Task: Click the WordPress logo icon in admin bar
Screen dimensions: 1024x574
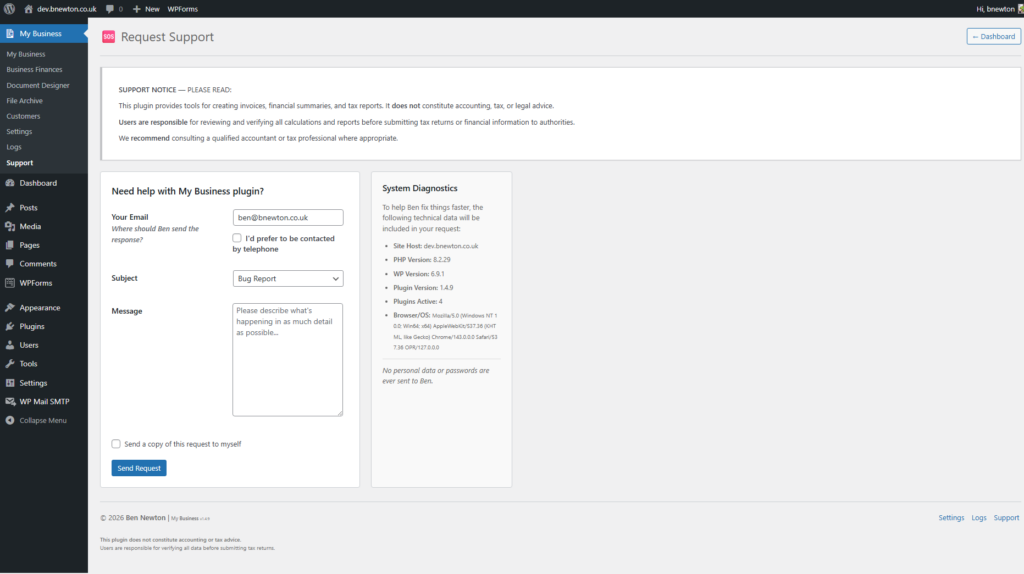Action: pos(9,8)
